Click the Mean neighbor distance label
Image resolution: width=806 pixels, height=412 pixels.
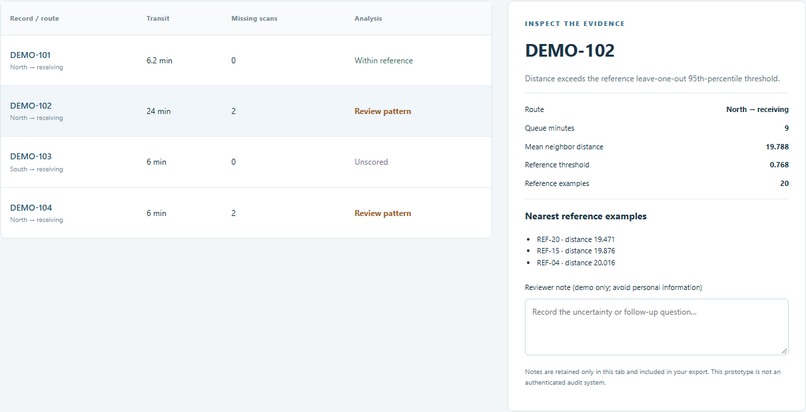pos(564,147)
